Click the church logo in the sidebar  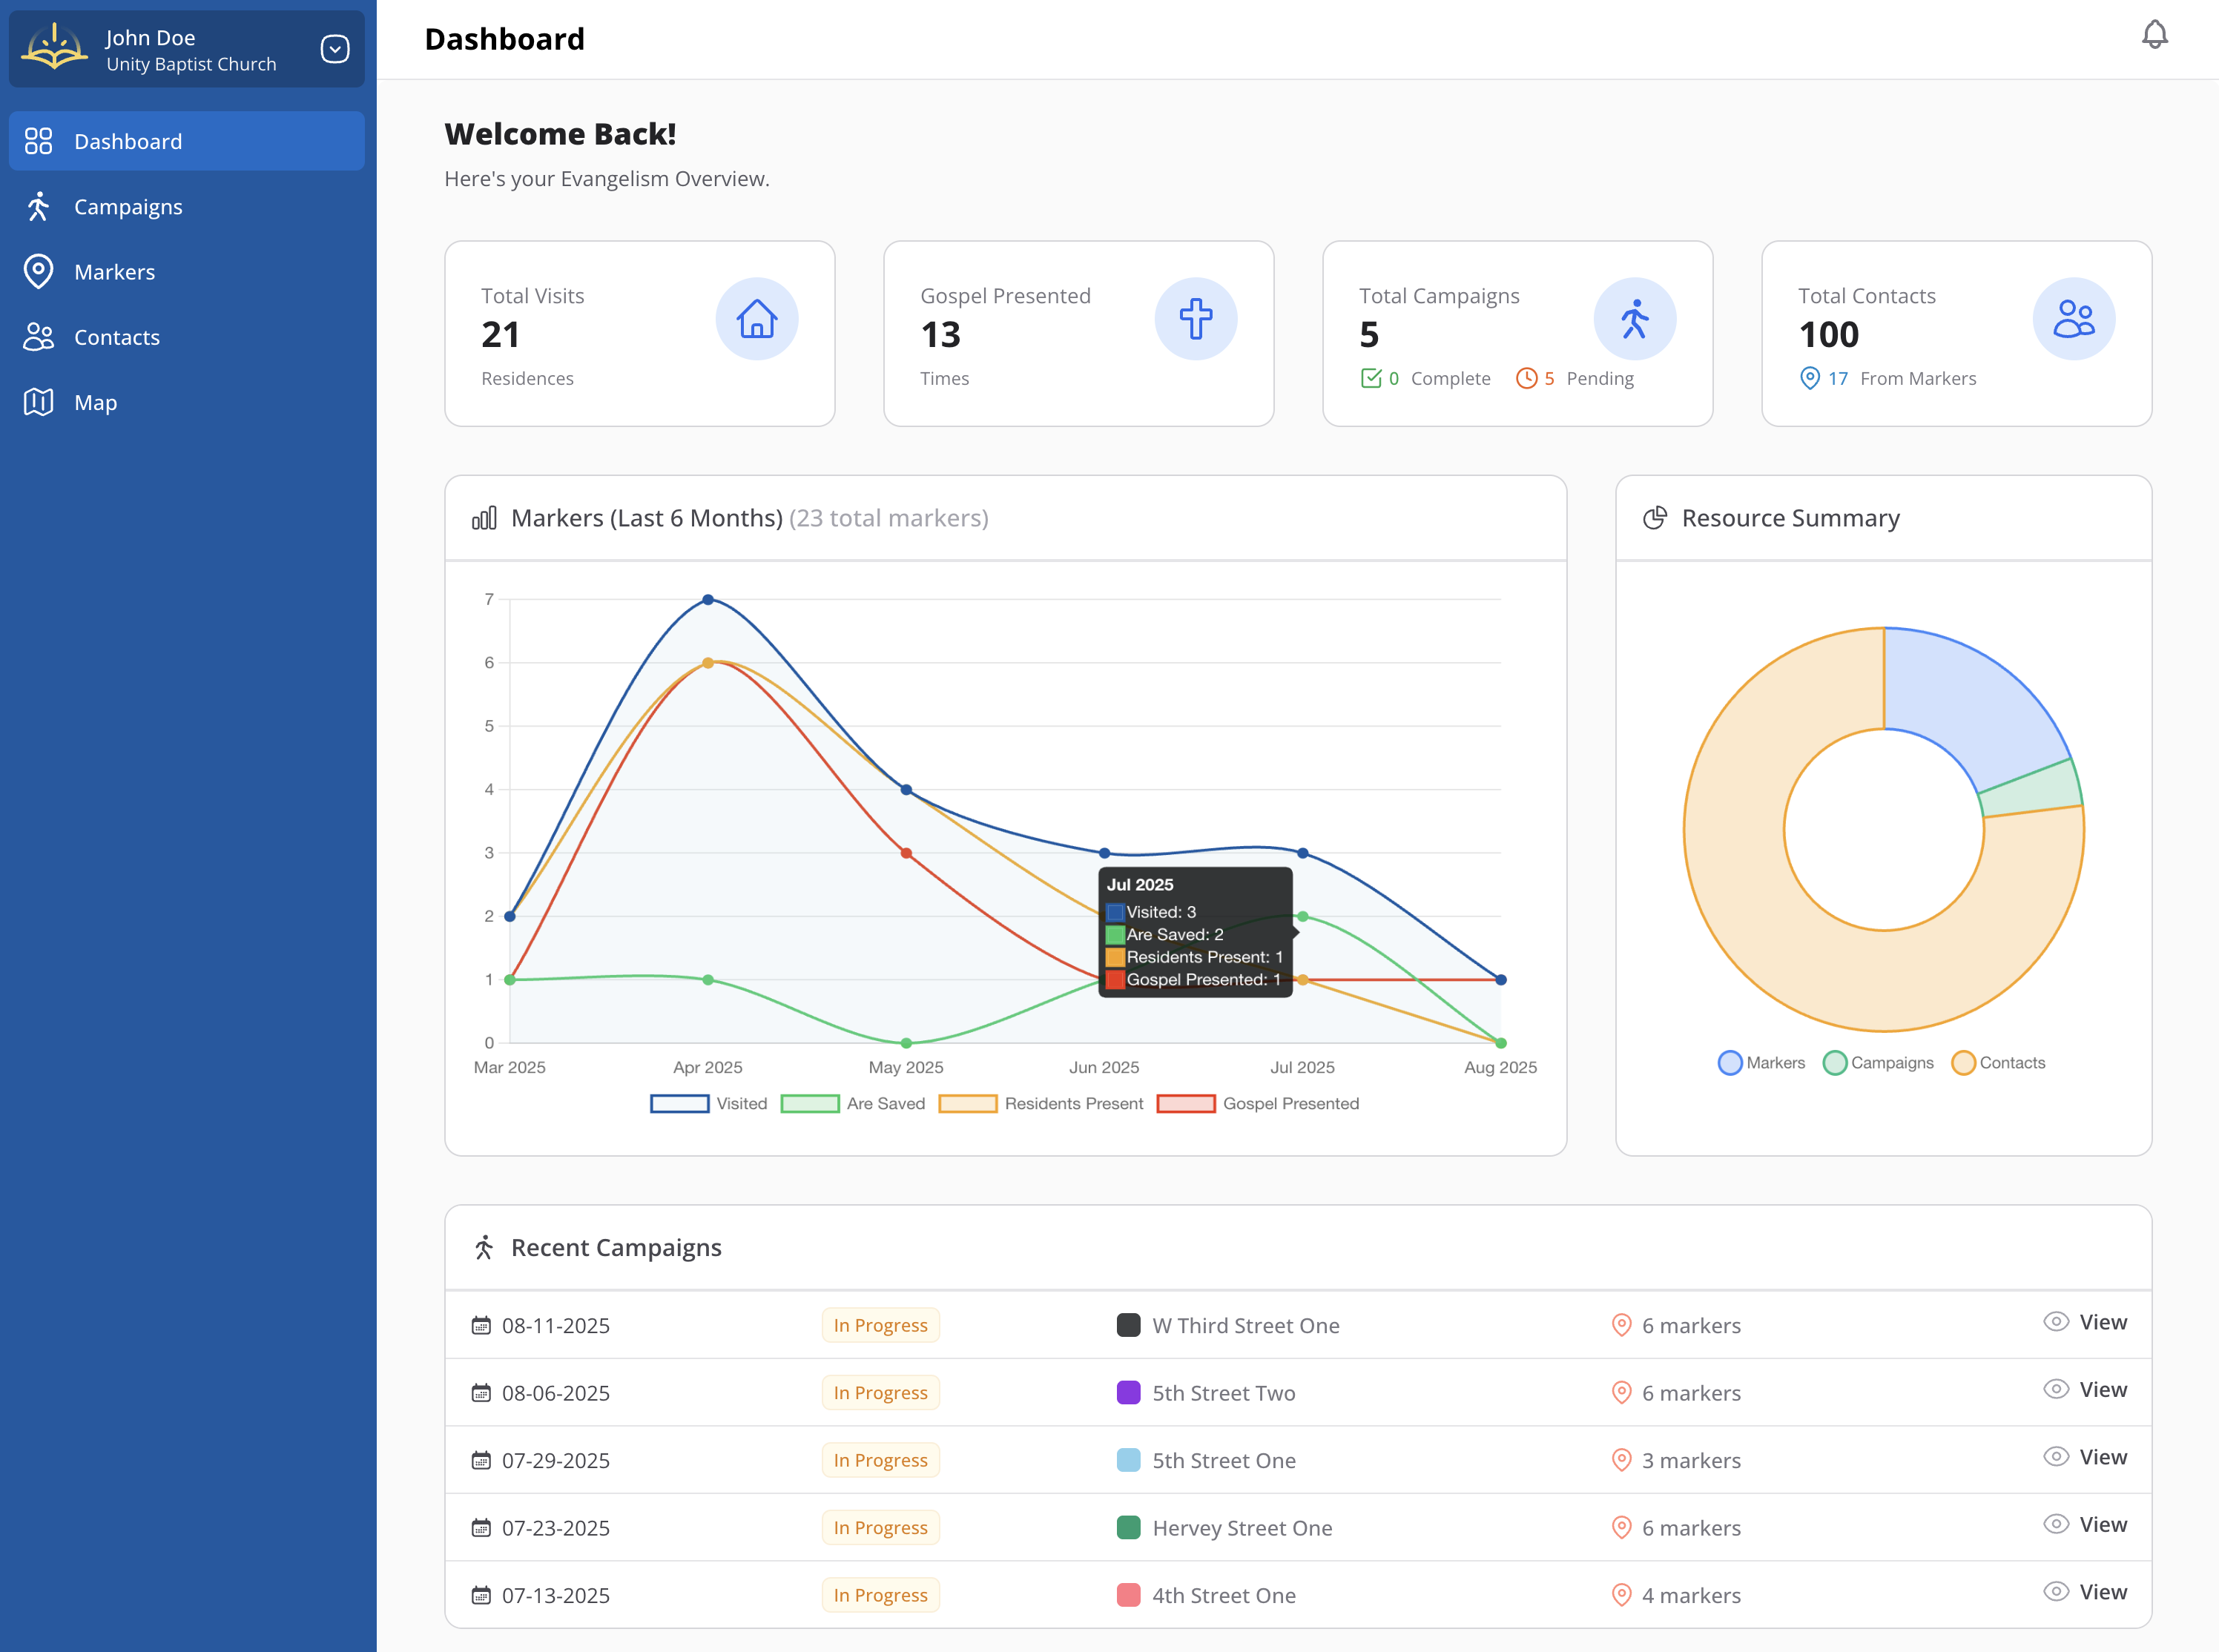coord(55,48)
